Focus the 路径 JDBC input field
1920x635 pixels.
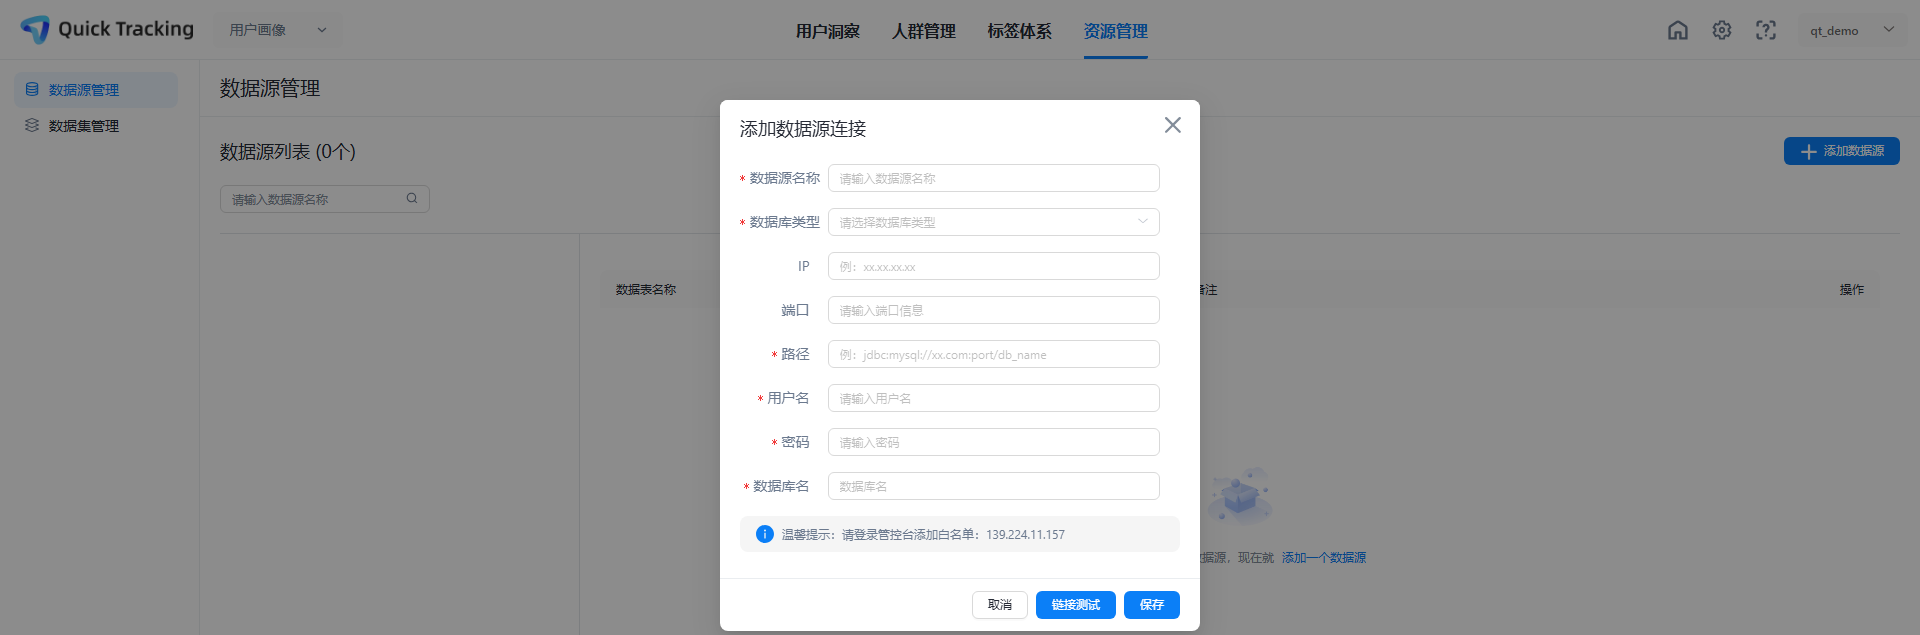tap(994, 354)
